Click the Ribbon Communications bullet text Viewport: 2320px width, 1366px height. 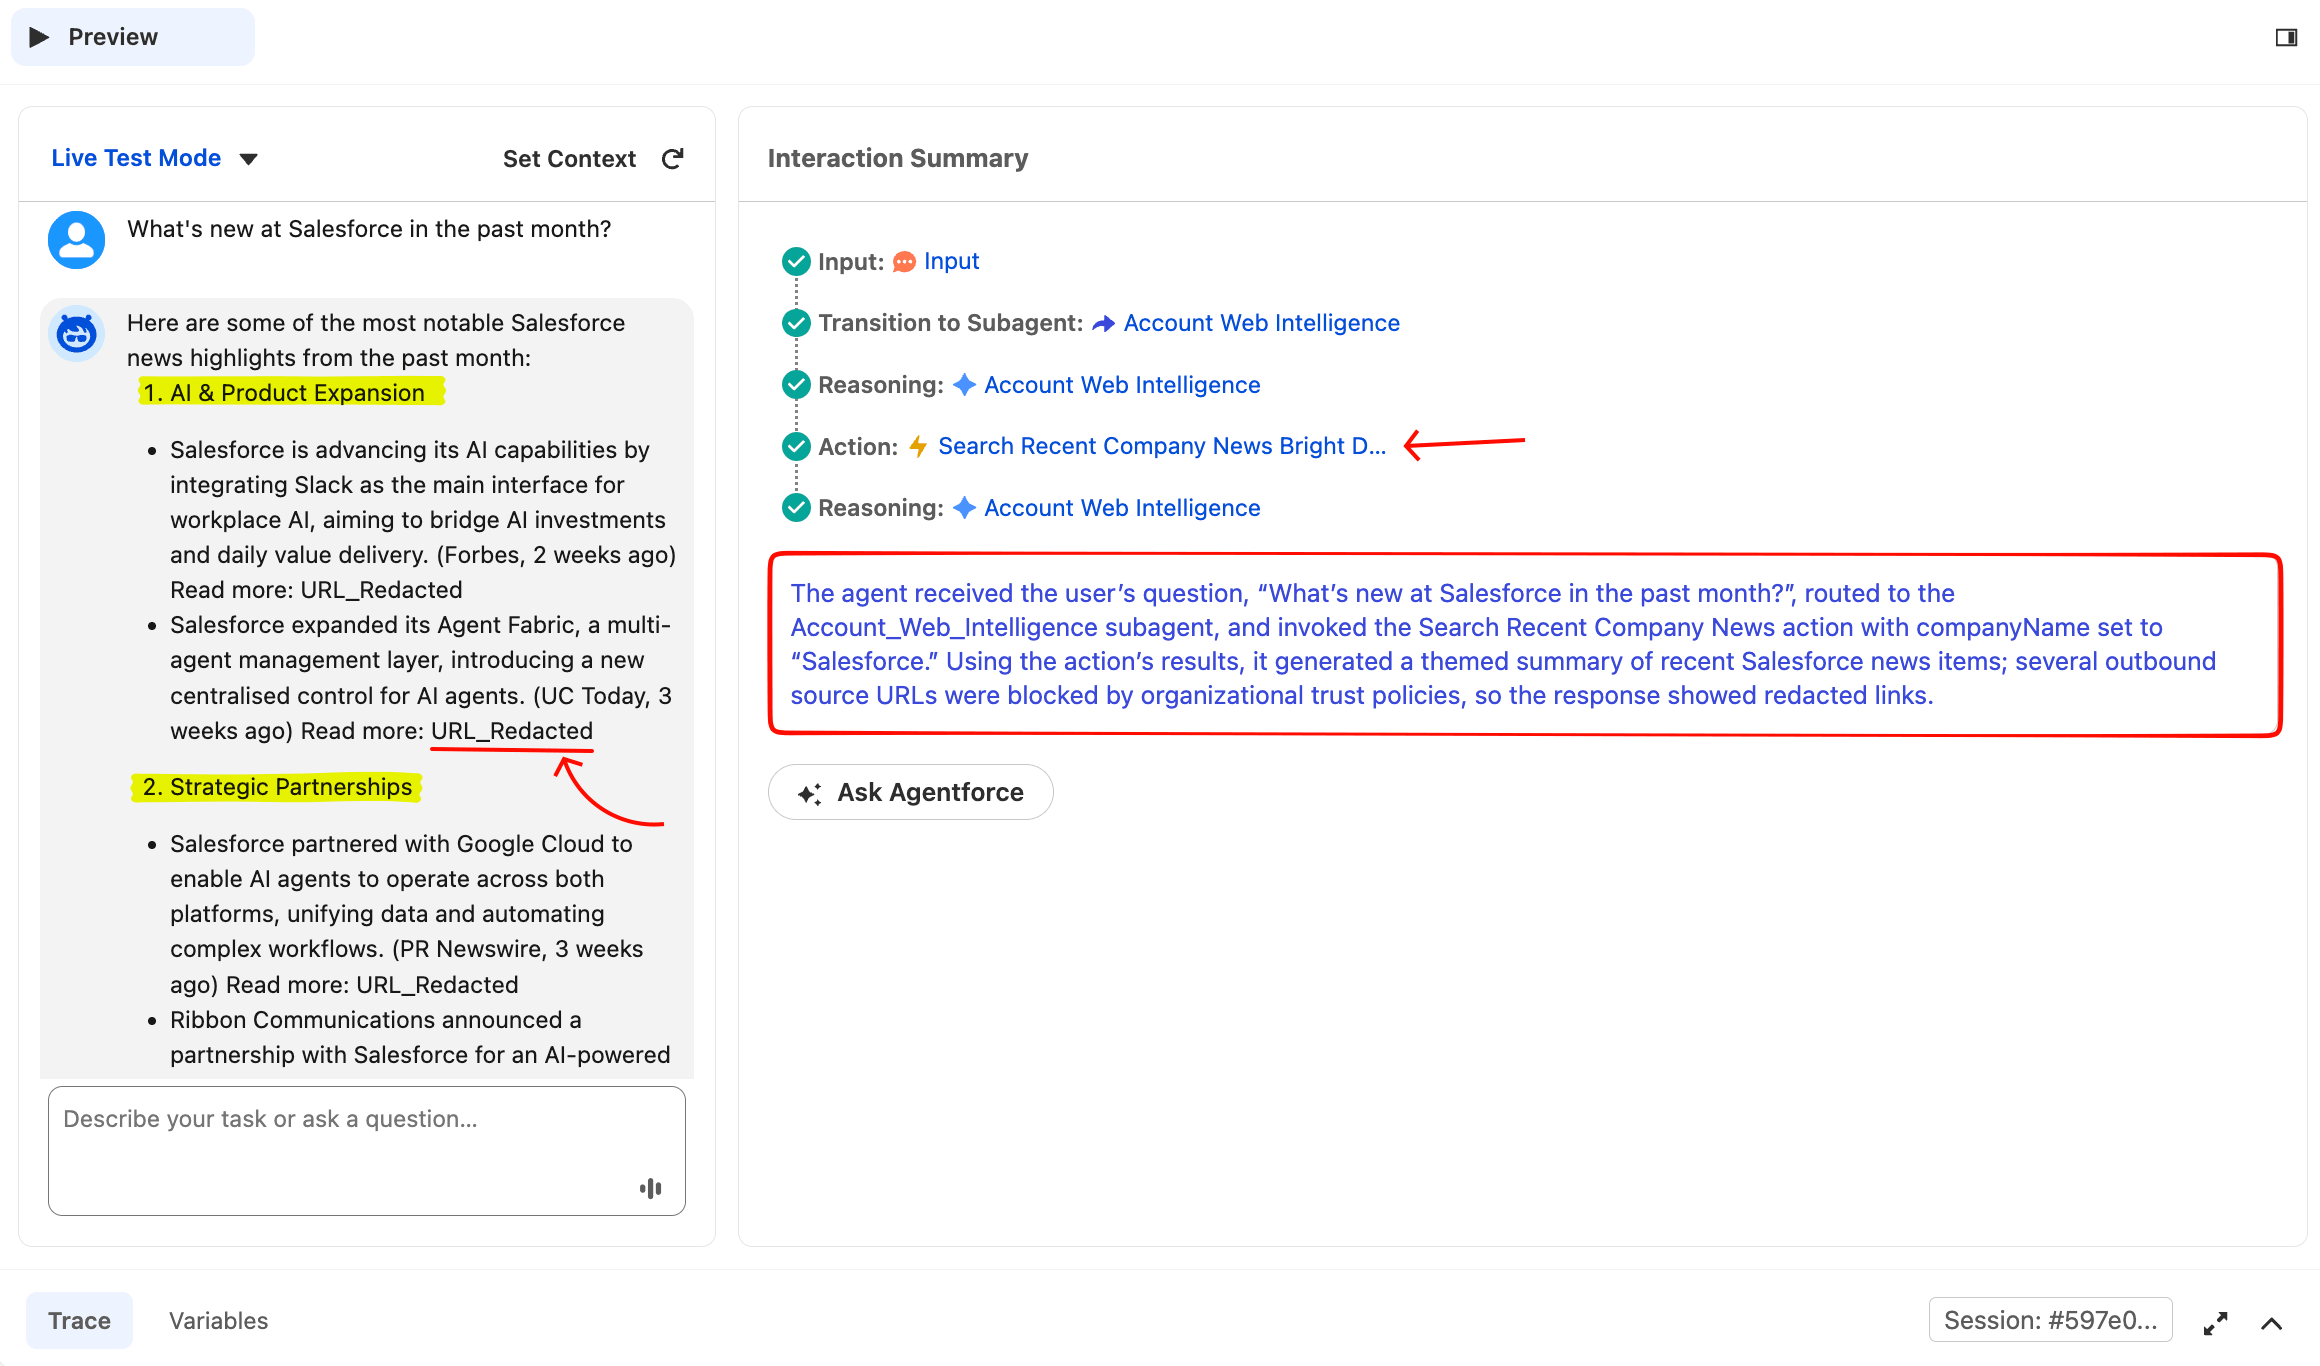point(420,1037)
